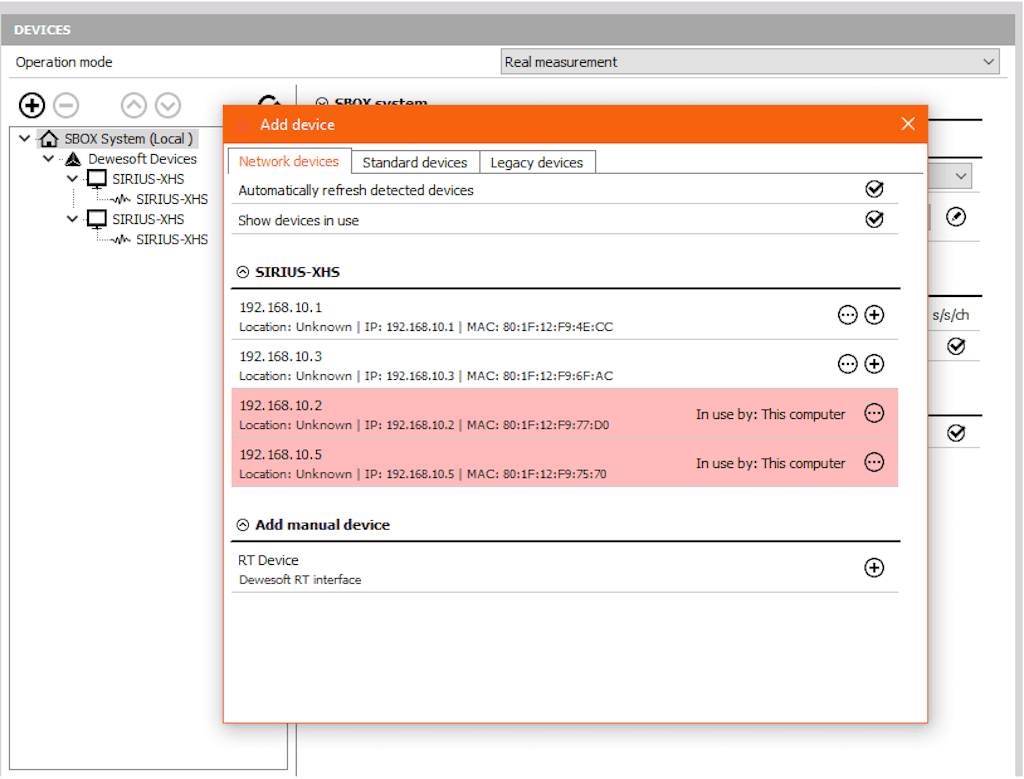This screenshot has height=779, width=1024.
Task: Collapse the Add manual device section
Action: [243, 525]
